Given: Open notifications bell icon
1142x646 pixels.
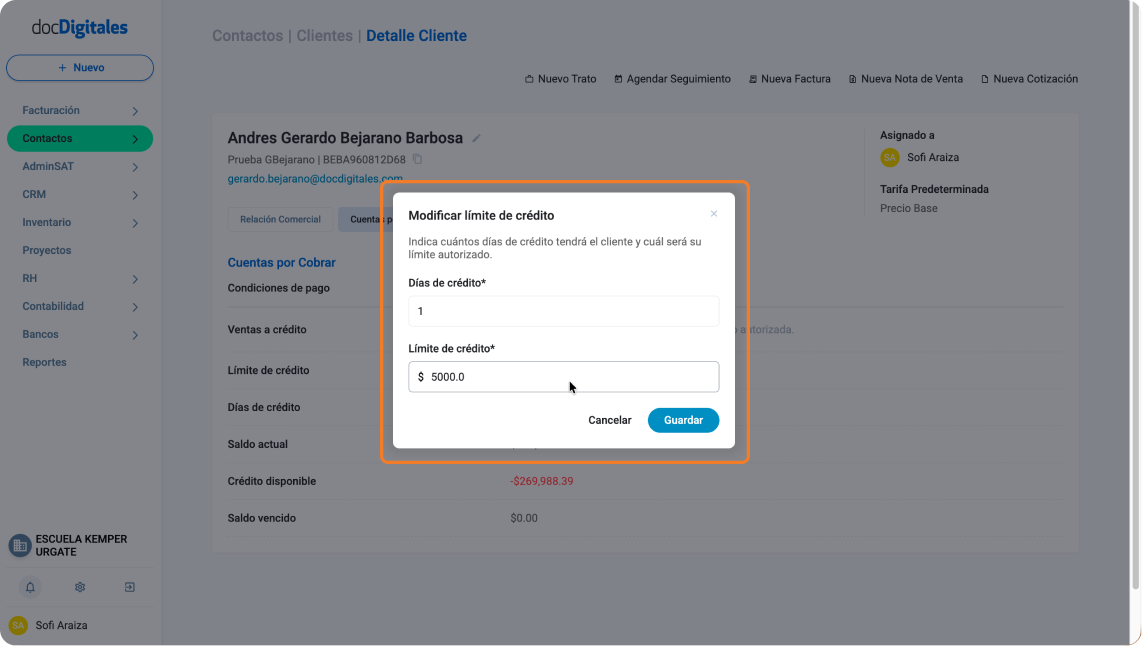Looking at the screenshot, I should 30,587.
